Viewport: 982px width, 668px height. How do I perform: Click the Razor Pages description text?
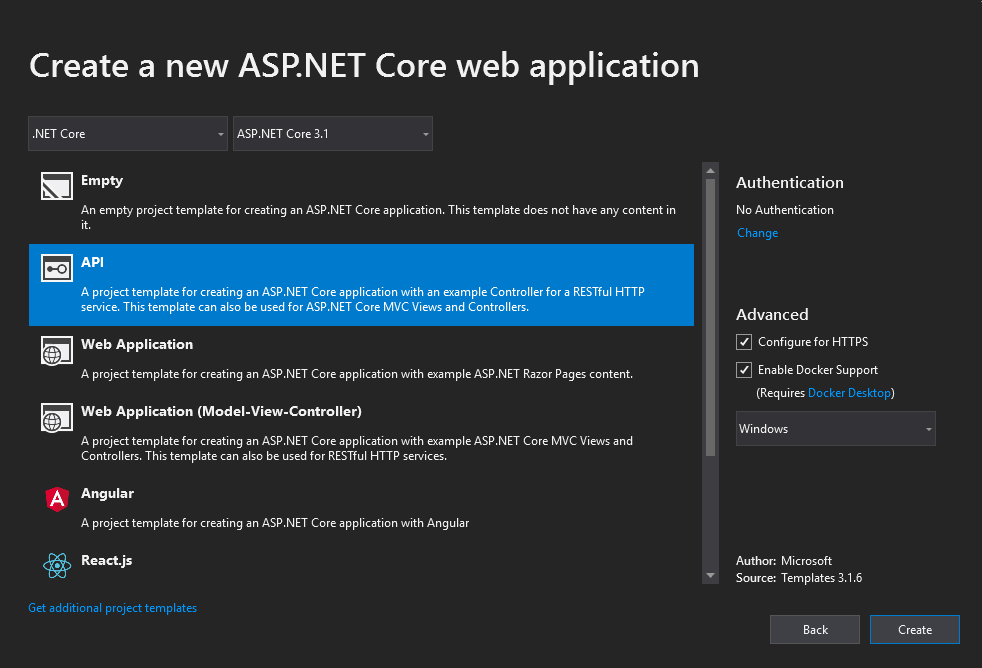(357, 374)
